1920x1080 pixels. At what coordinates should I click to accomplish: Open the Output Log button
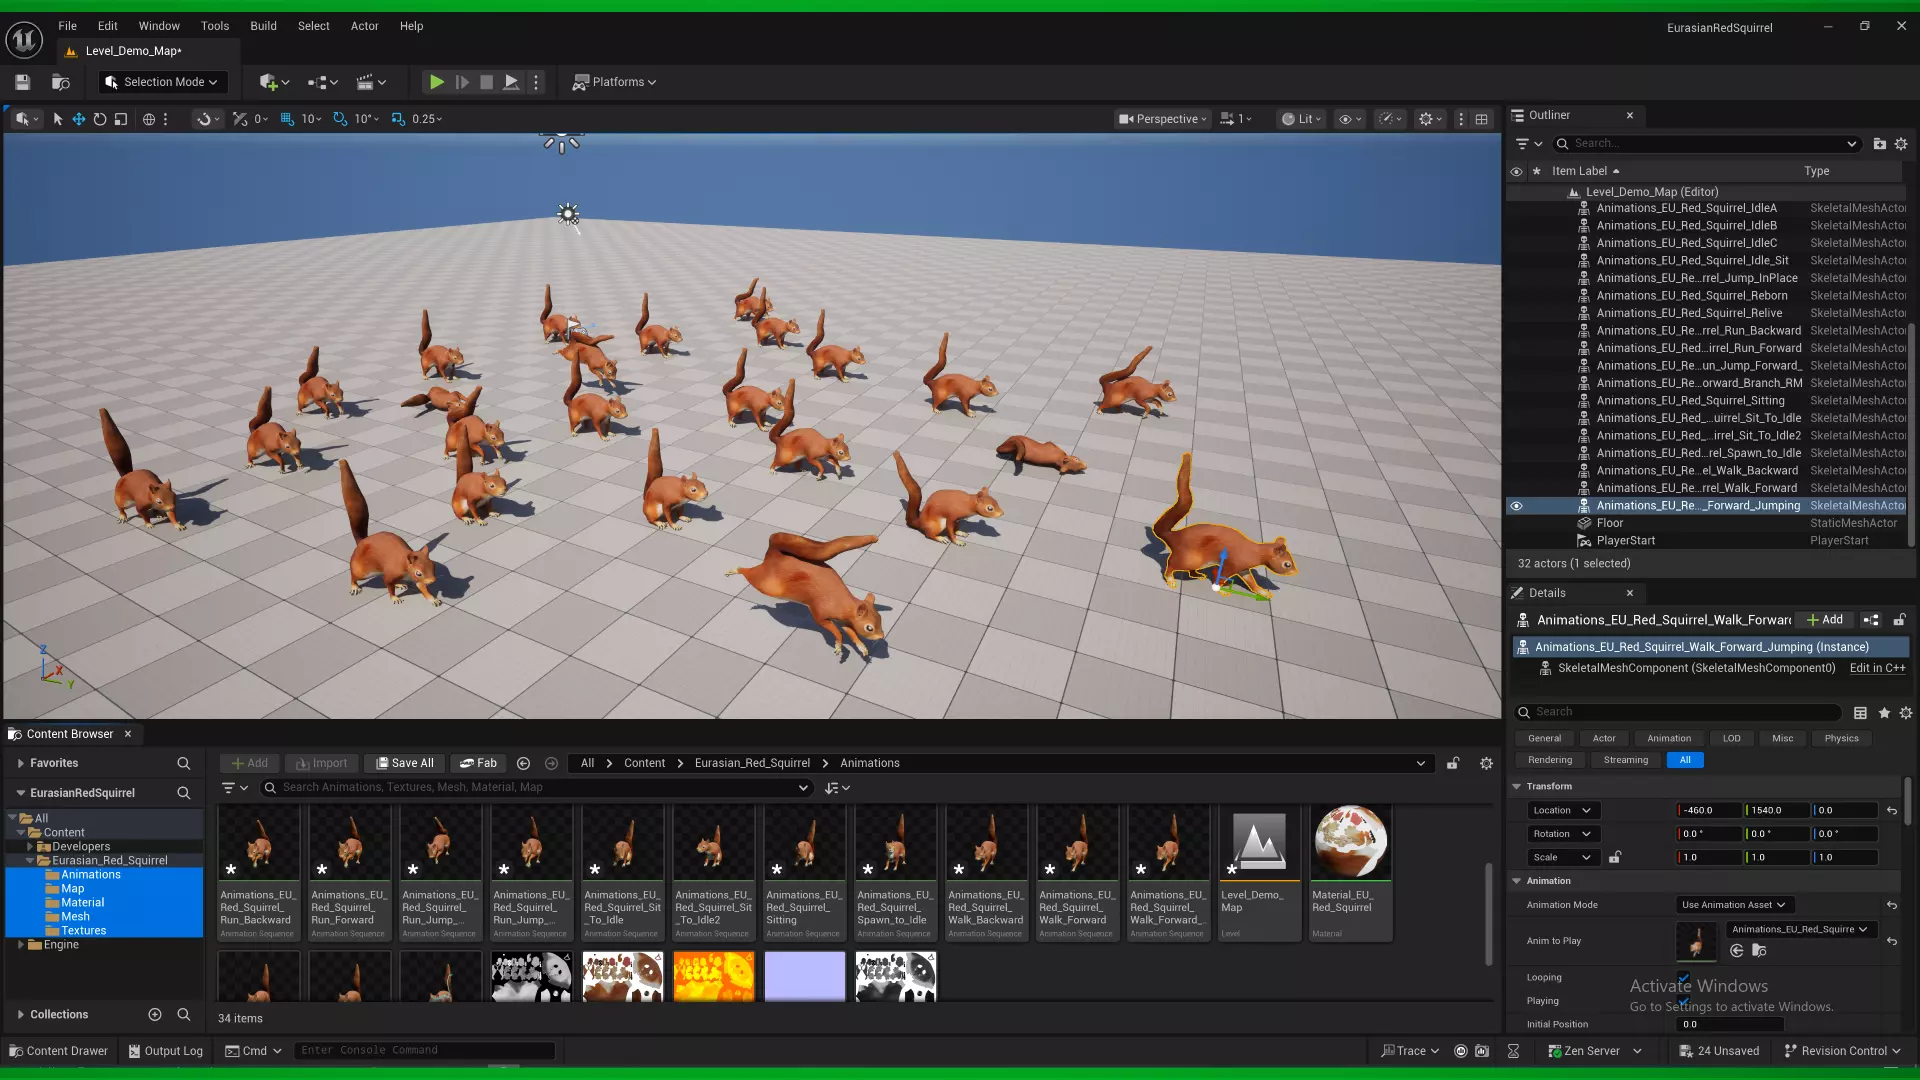pos(165,1051)
